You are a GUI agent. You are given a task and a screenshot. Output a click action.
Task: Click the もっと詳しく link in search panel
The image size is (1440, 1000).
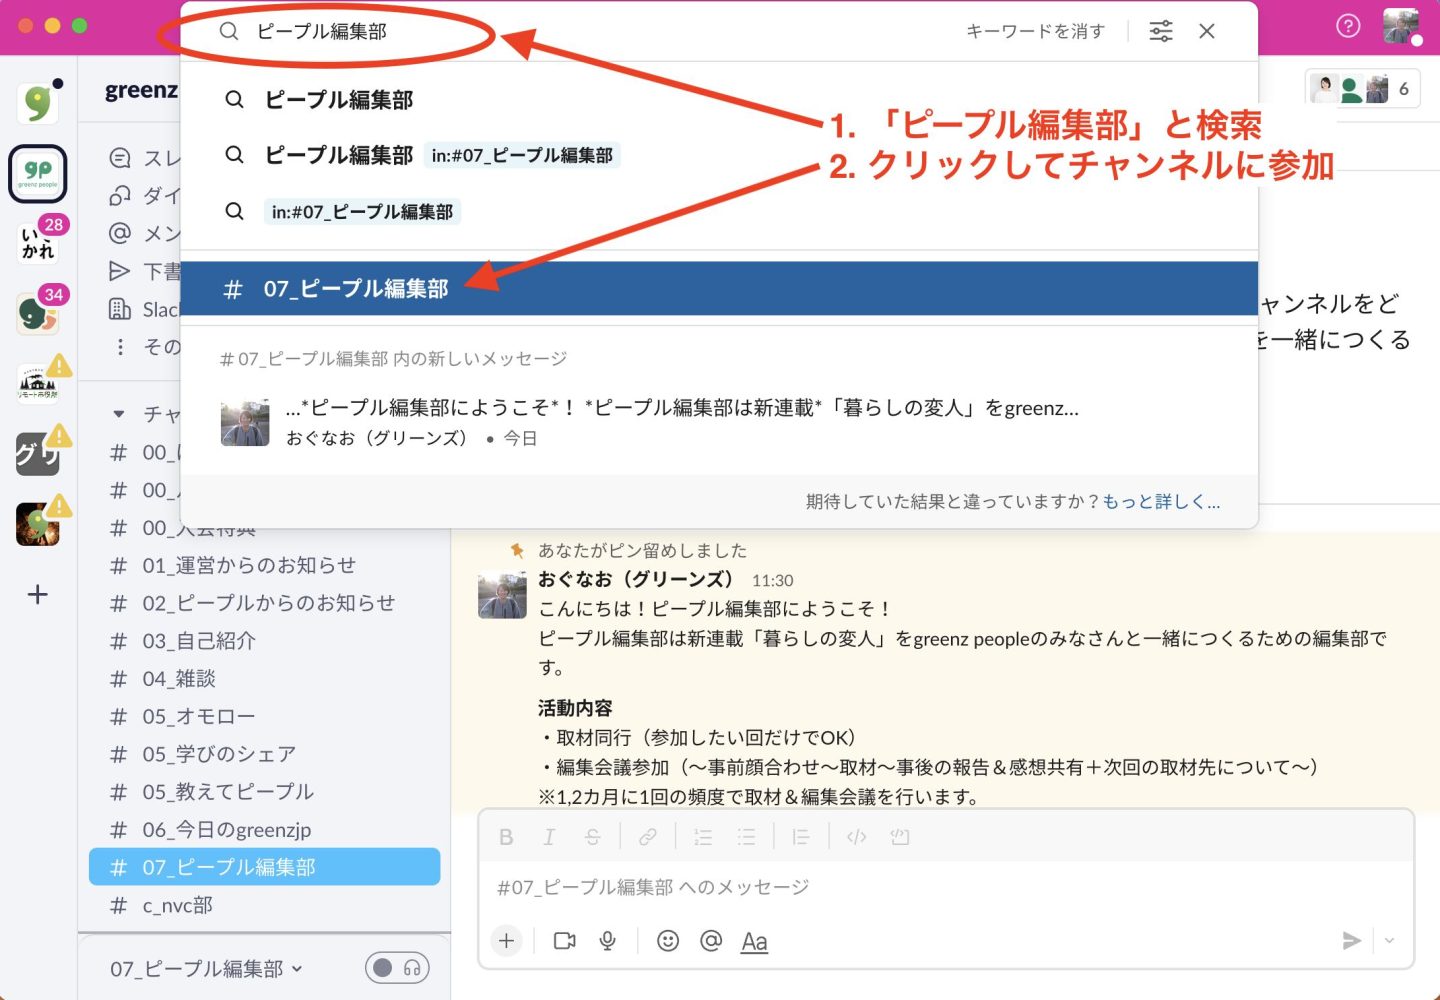pyautogui.click(x=1161, y=502)
